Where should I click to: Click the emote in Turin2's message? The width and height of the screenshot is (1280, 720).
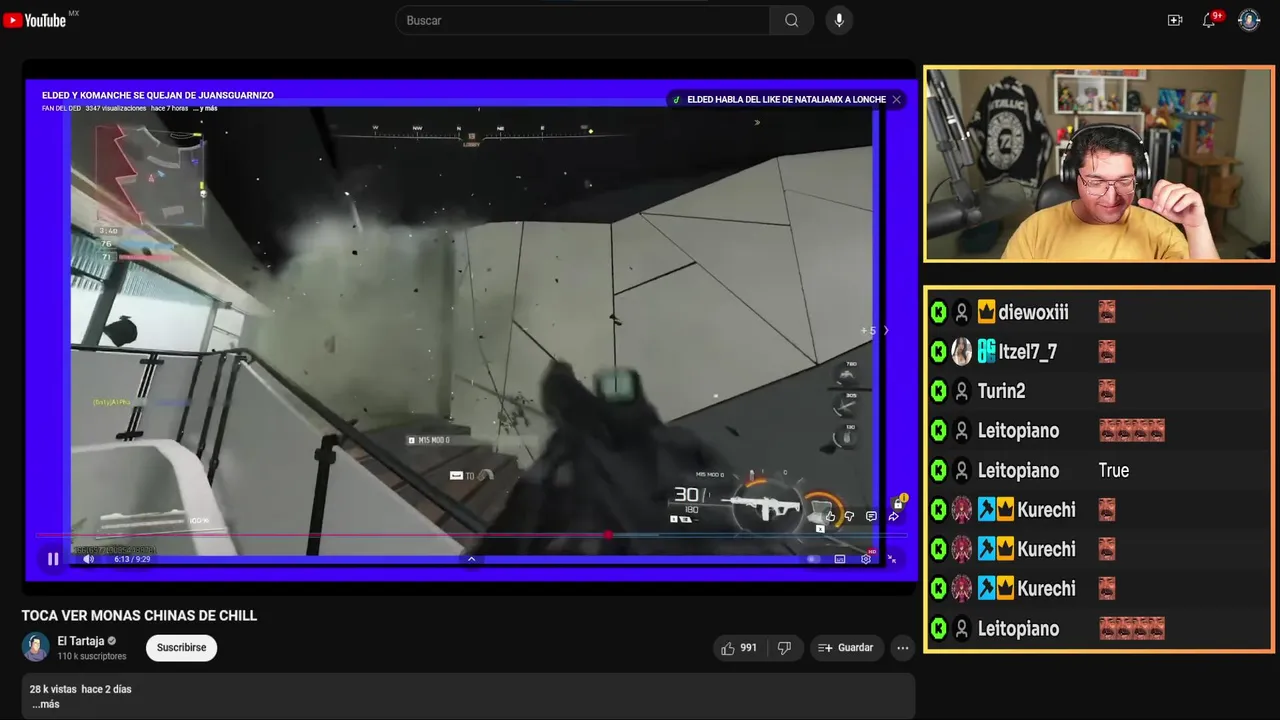[x=1106, y=391]
